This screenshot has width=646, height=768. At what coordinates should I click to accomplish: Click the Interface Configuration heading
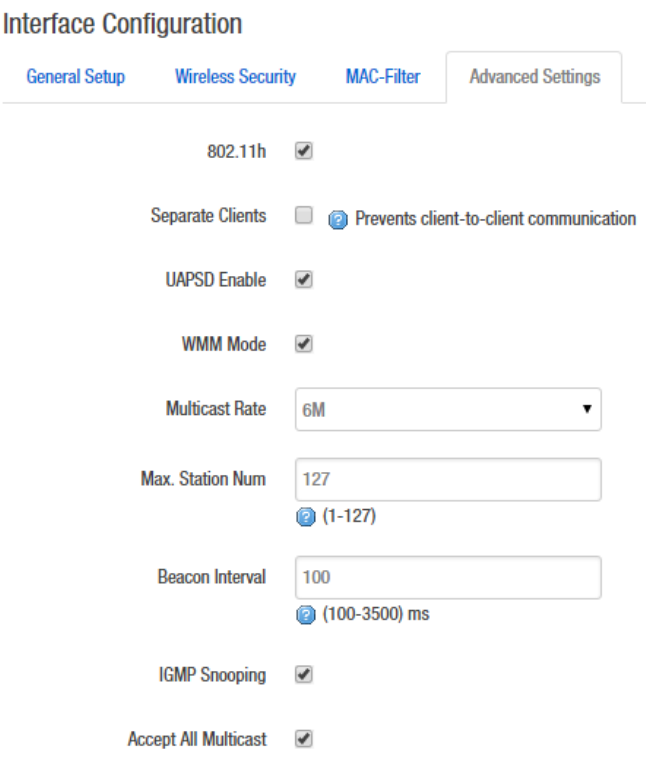click(x=123, y=24)
